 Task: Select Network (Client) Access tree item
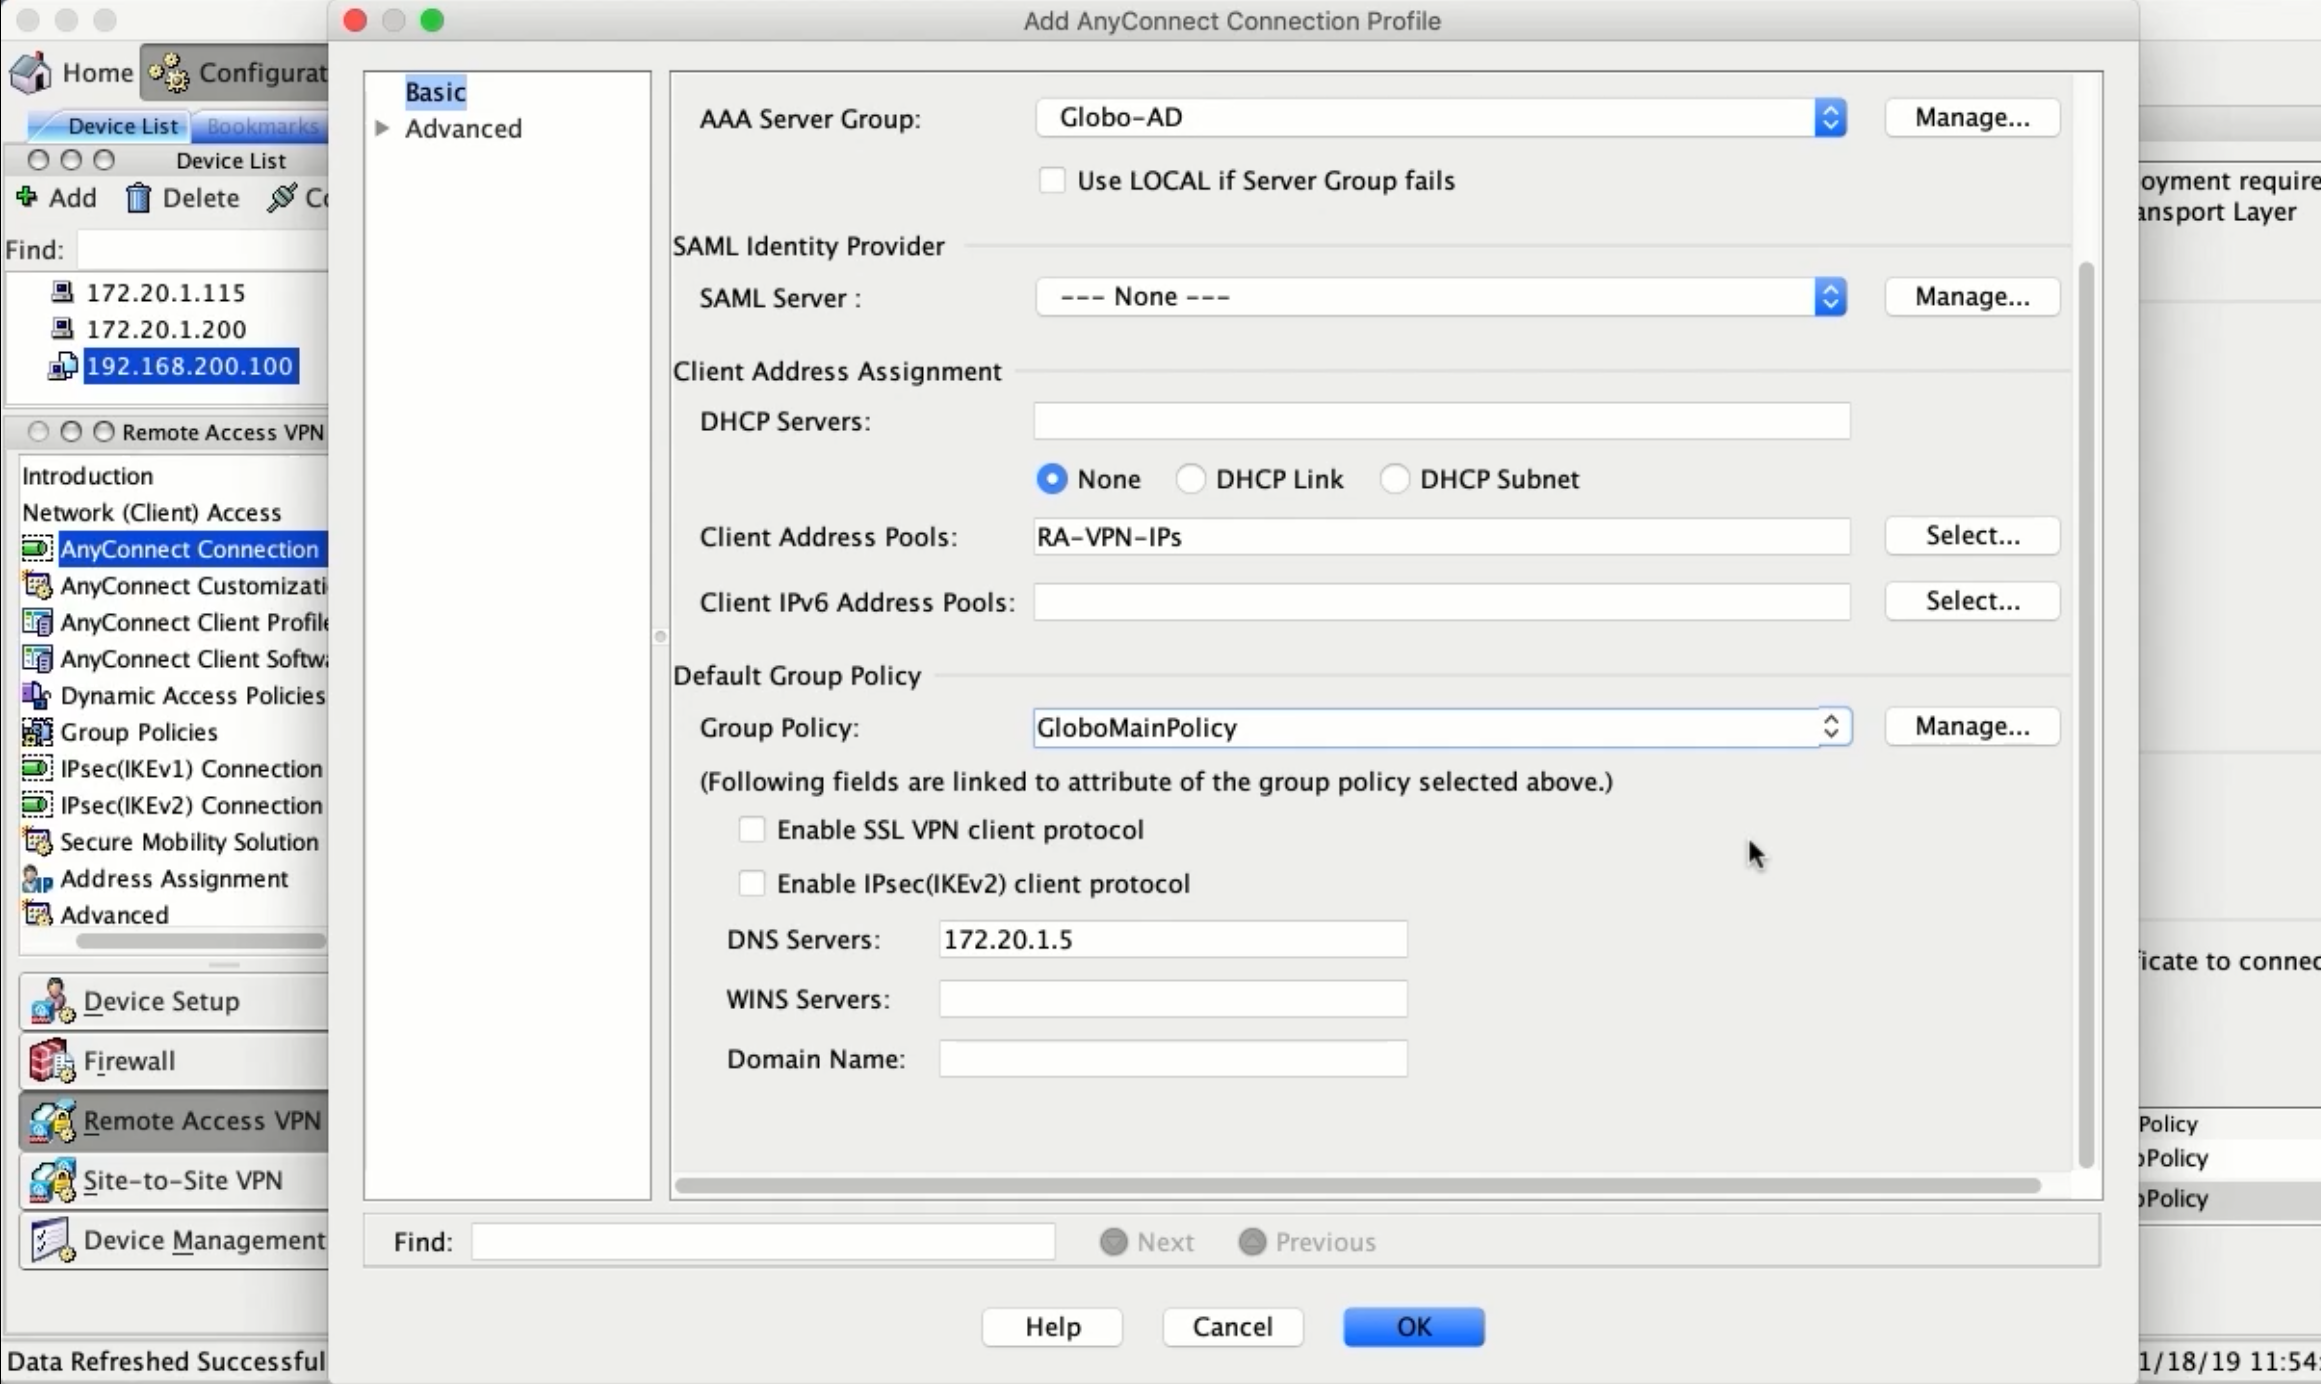(152, 512)
